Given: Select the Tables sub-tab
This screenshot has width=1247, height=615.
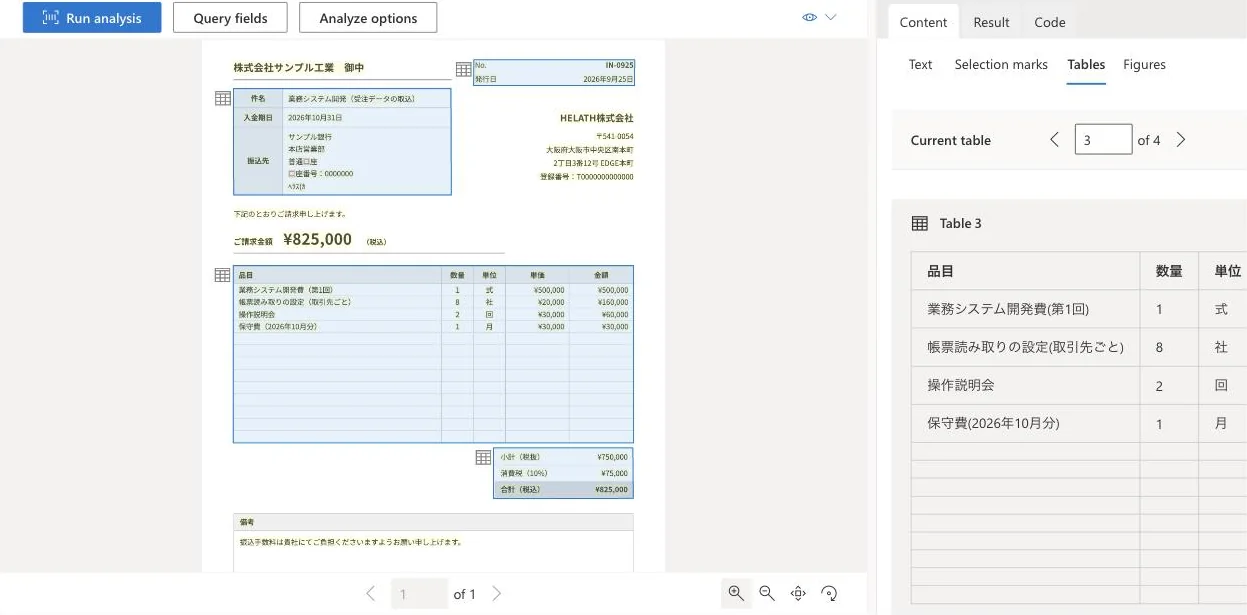Looking at the screenshot, I should point(1086,64).
